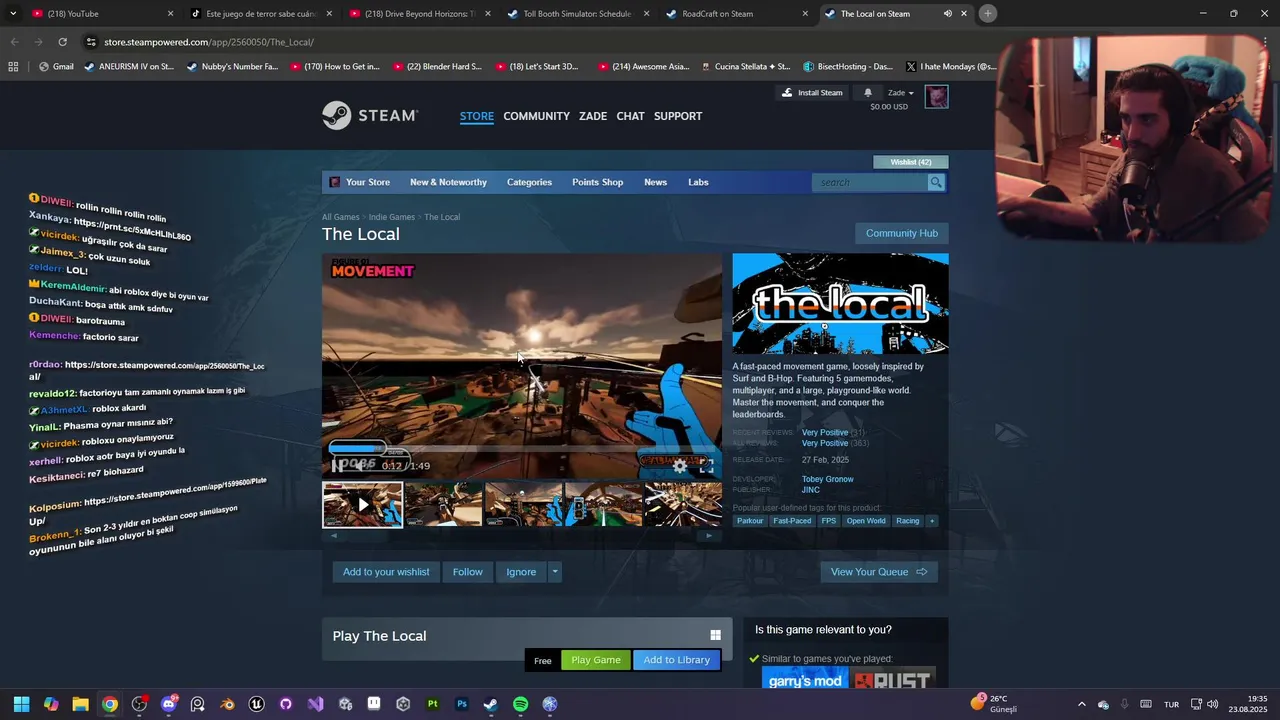Click the Windows logo icon next to Play The Local
Viewport: 1280px width, 720px height.
pyautogui.click(x=715, y=635)
